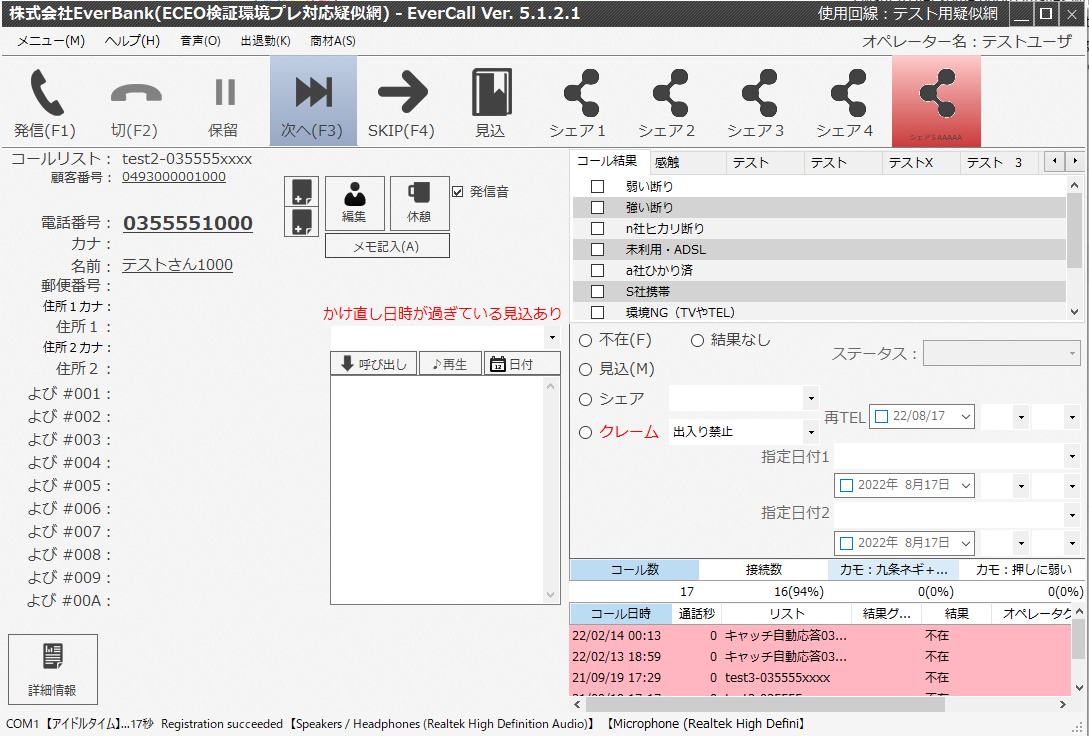The width and height of the screenshot is (1089, 736).
Task: Click the lower add-note icon beside 編集
Action: click(301, 221)
